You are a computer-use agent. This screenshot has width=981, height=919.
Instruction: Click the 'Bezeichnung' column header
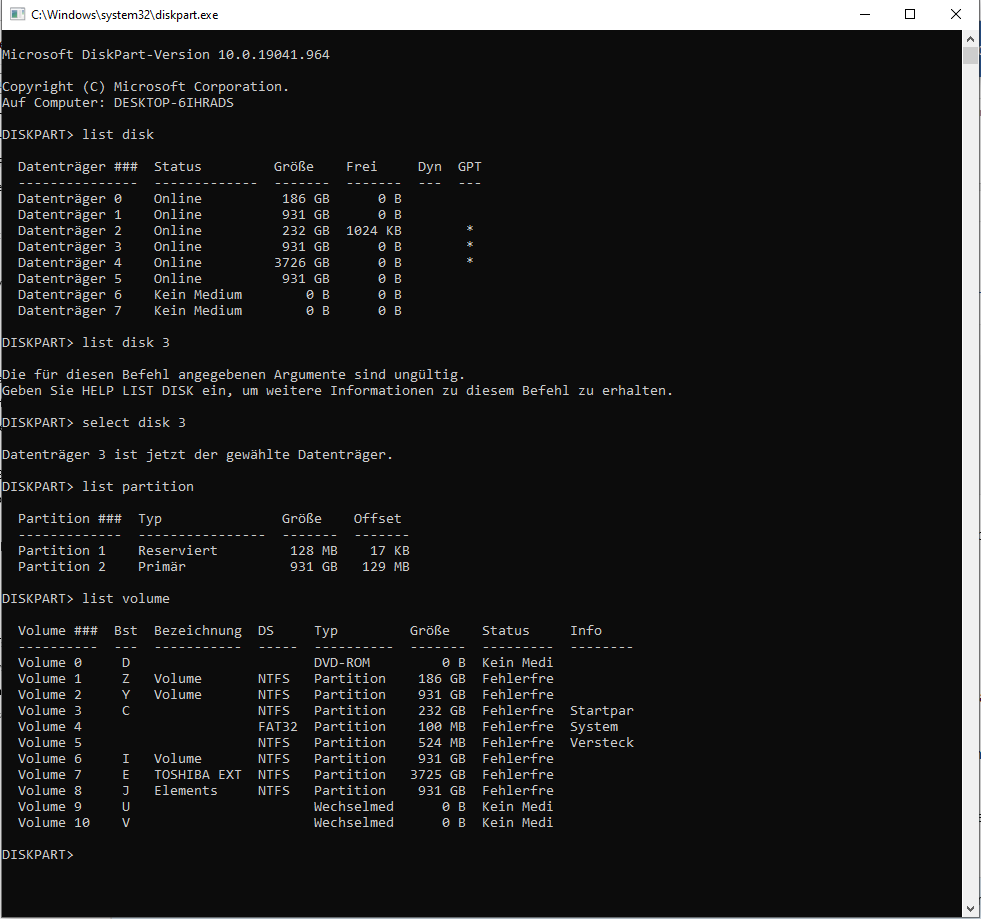198,631
